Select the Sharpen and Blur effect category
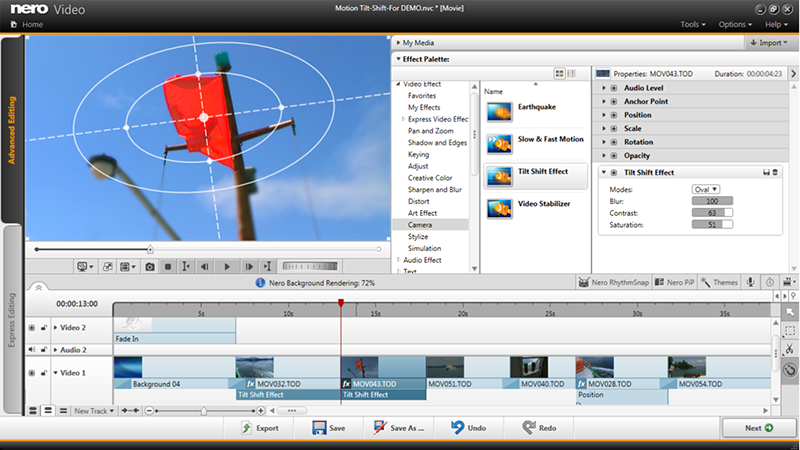 (x=435, y=189)
